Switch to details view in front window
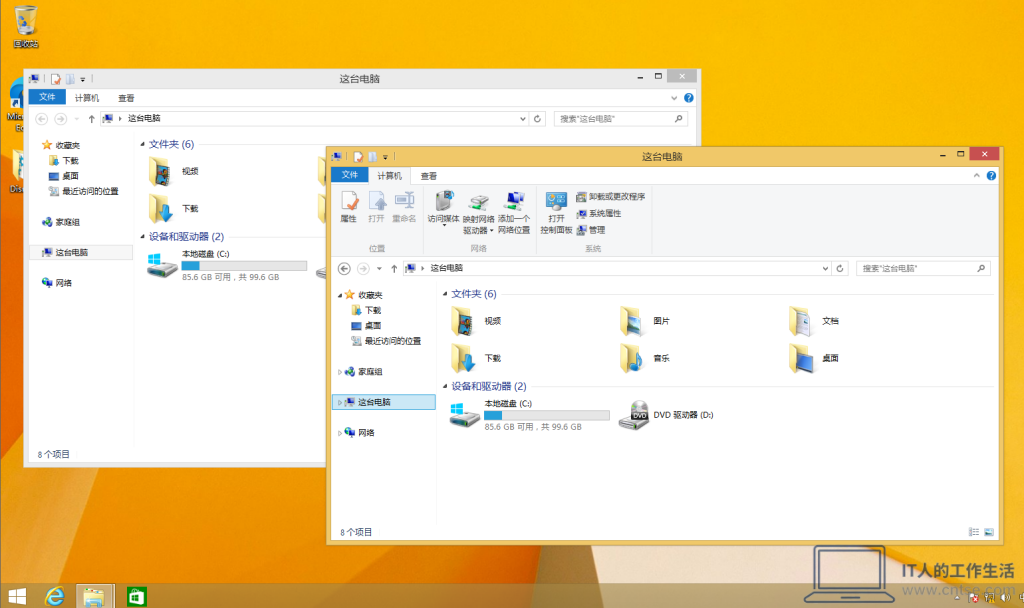Image resolution: width=1024 pixels, height=608 pixels. coord(974,532)
